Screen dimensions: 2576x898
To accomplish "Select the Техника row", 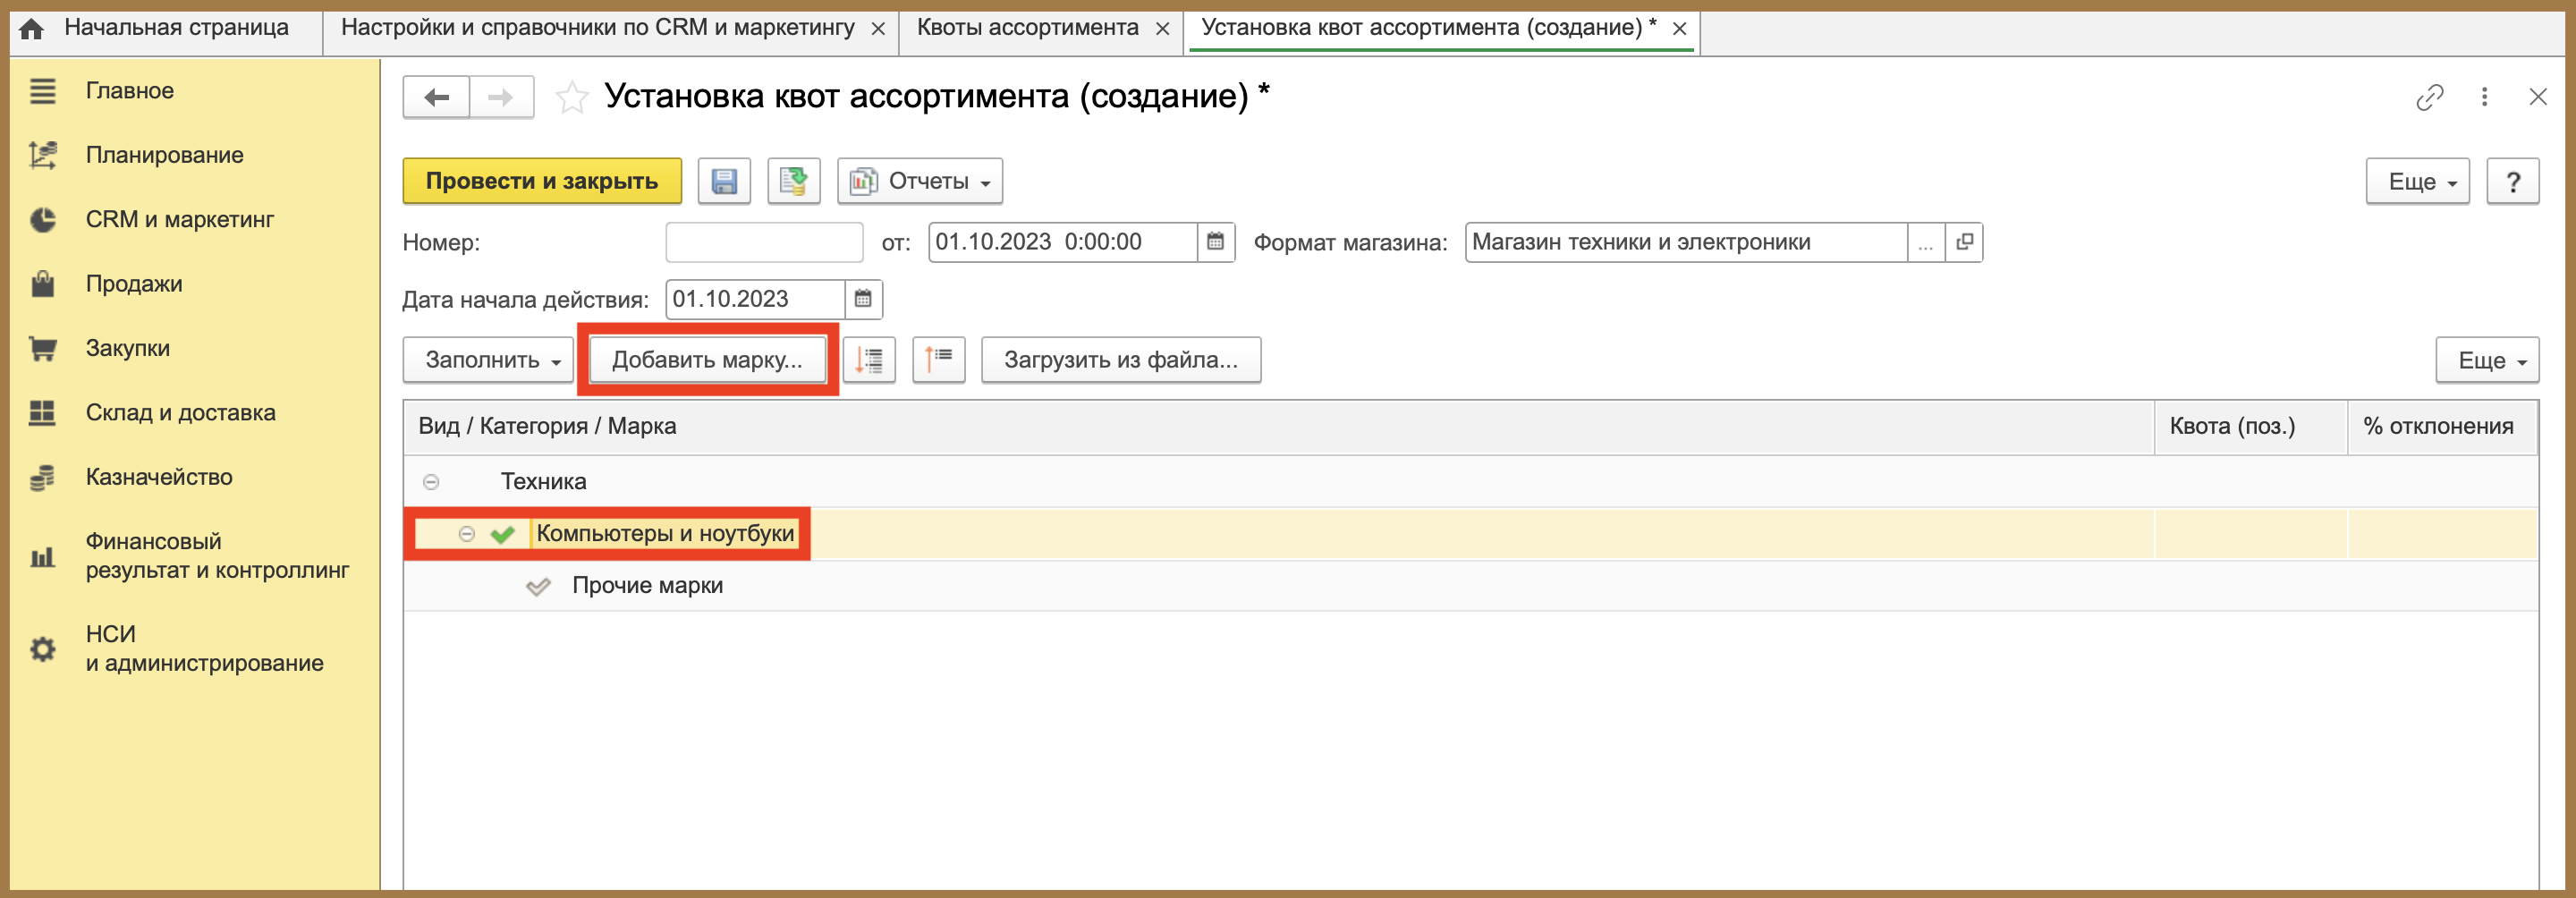I will pos(1470,482).
